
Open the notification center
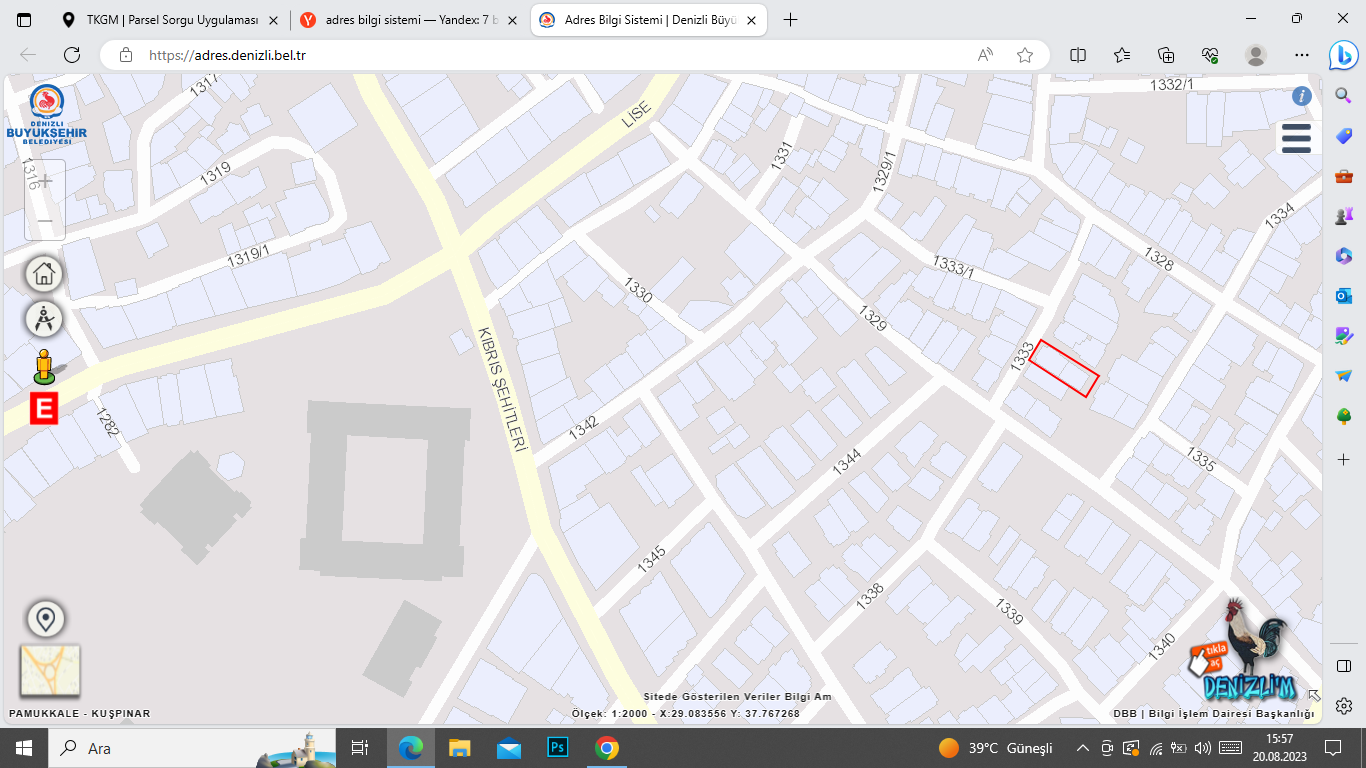pyautogui.click(x=1332, y=748)
